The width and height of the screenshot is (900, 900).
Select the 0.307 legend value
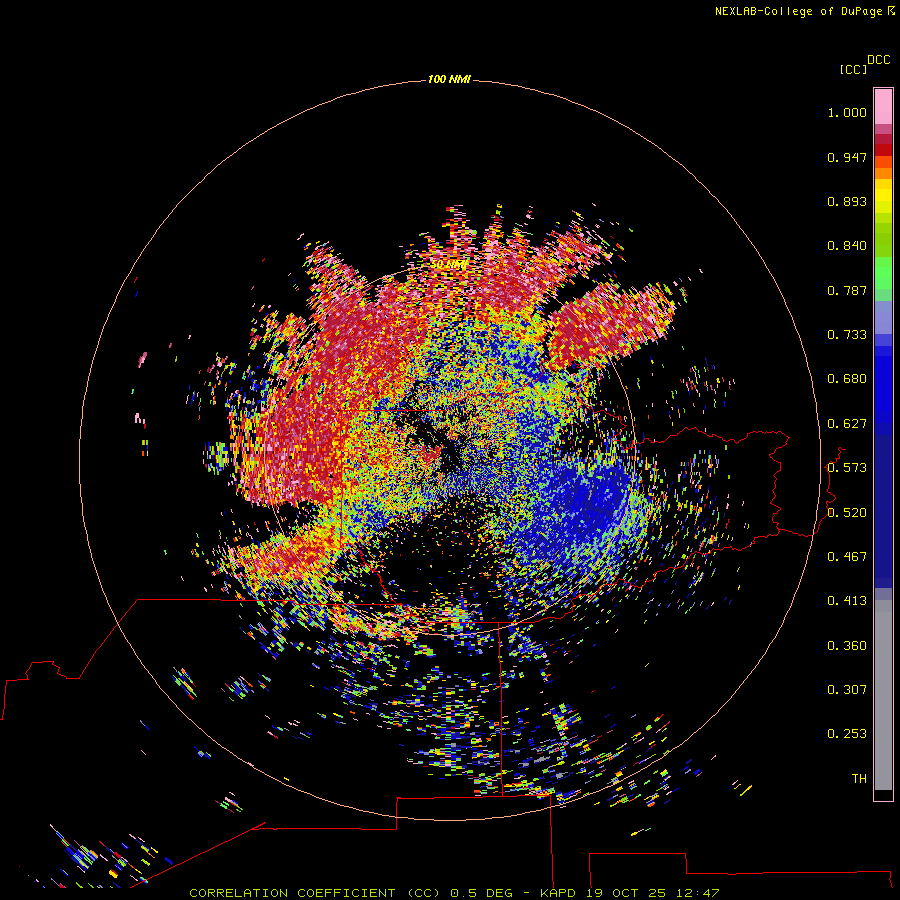(847, 690)
